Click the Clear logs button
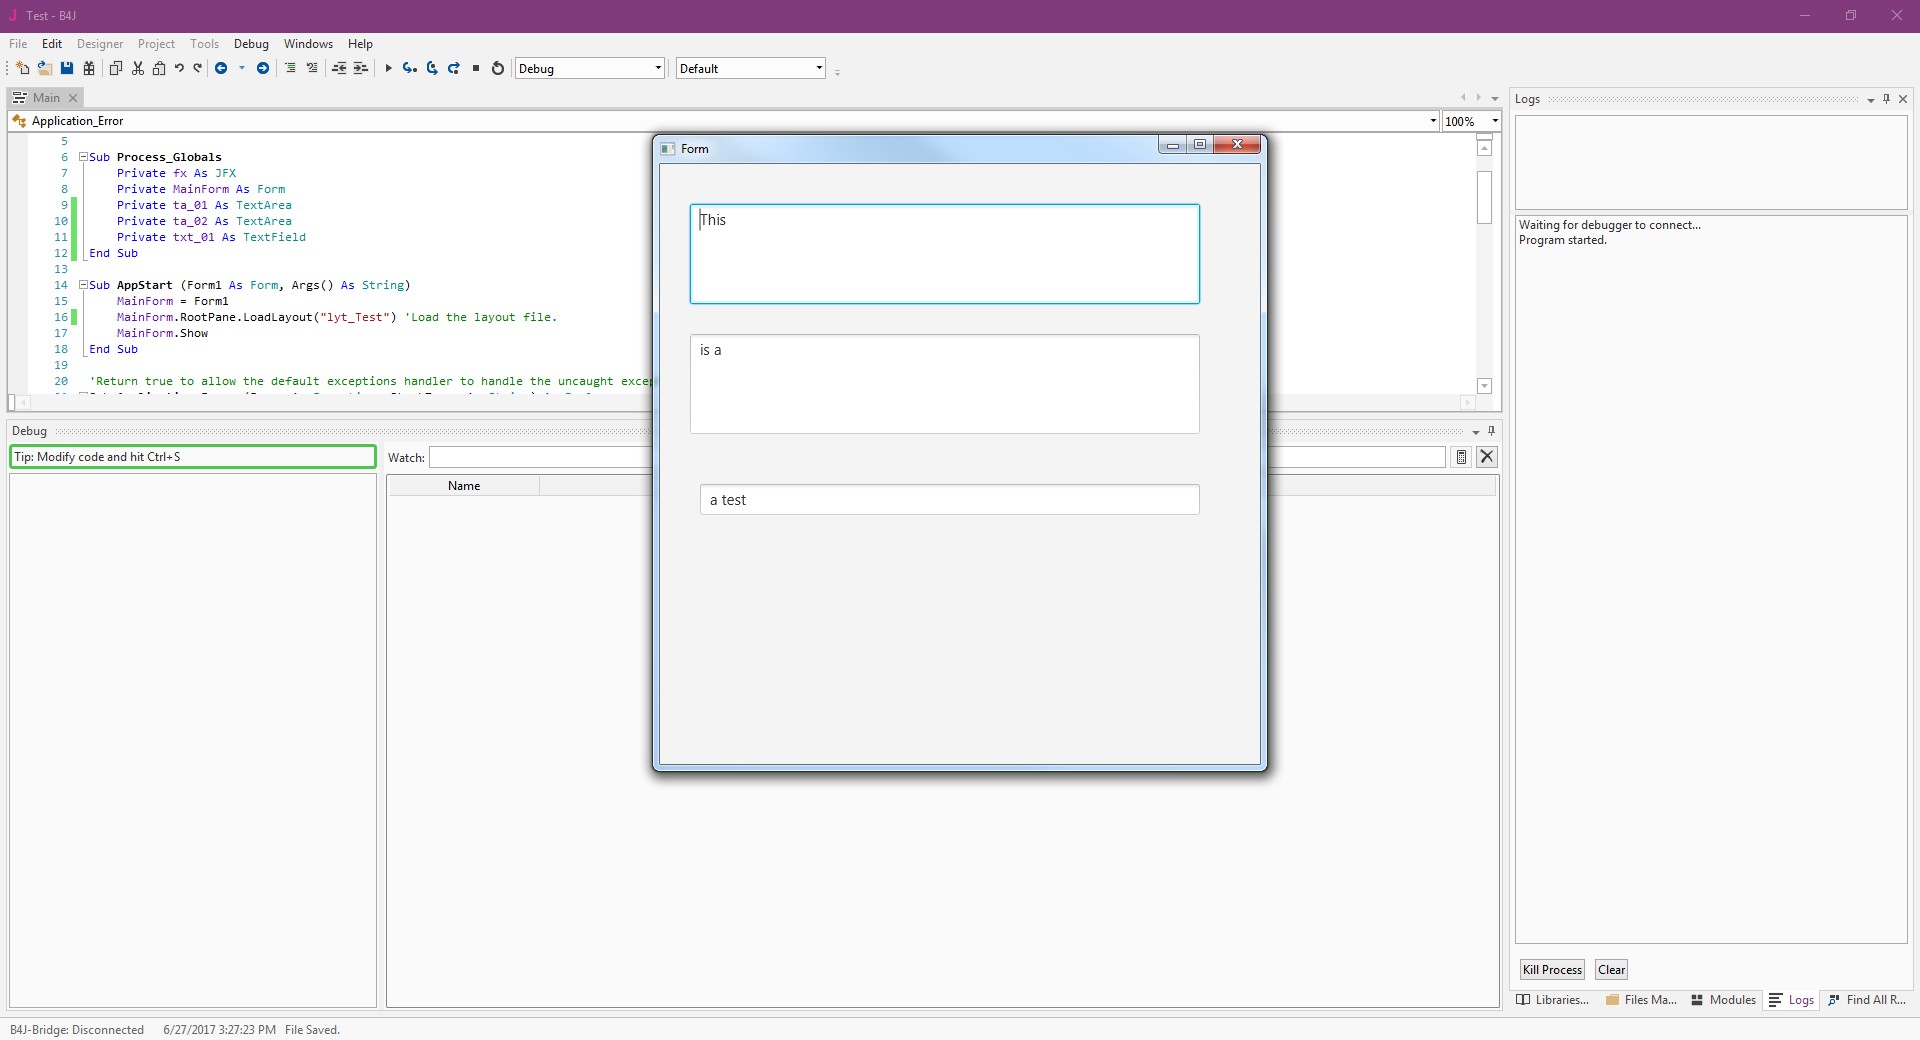This screenshot has height=1040, width=1920. [x=1611, y=970]
